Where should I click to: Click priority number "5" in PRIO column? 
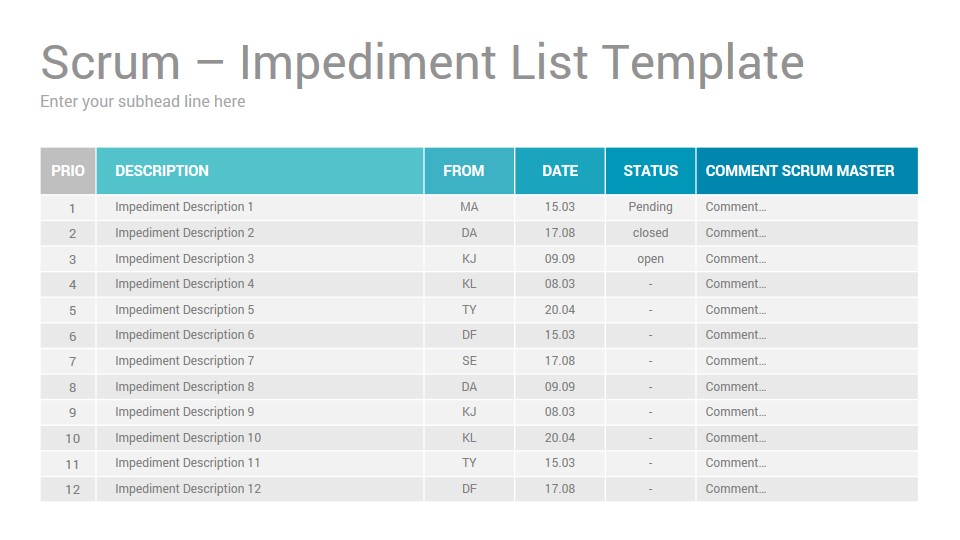tap(72, 311)
